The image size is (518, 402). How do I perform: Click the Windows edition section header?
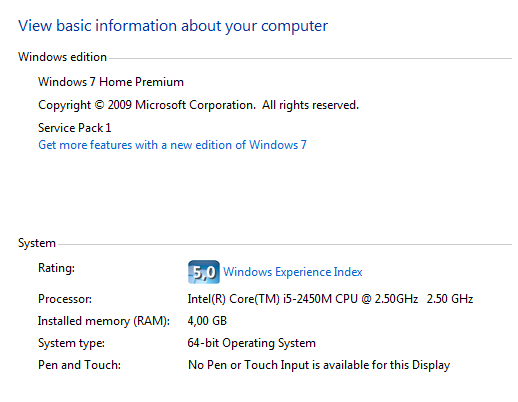click(62, 57)
